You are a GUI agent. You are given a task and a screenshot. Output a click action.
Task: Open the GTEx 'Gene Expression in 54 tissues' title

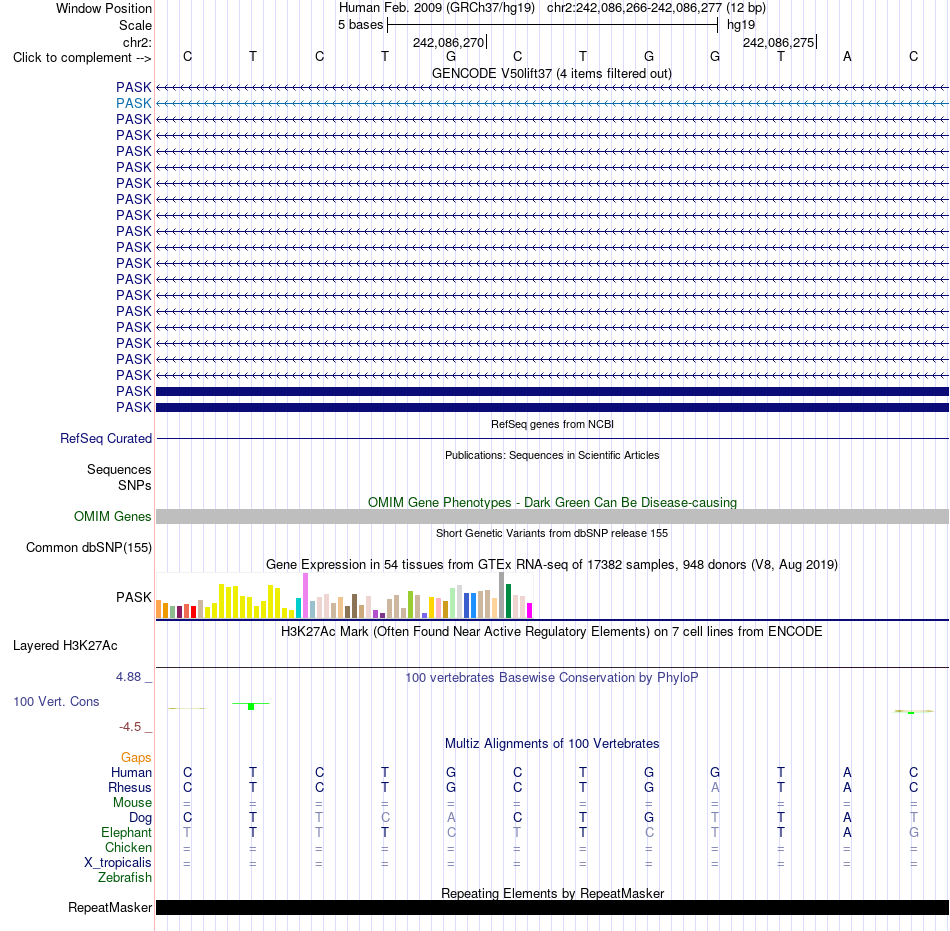[552, 565]
